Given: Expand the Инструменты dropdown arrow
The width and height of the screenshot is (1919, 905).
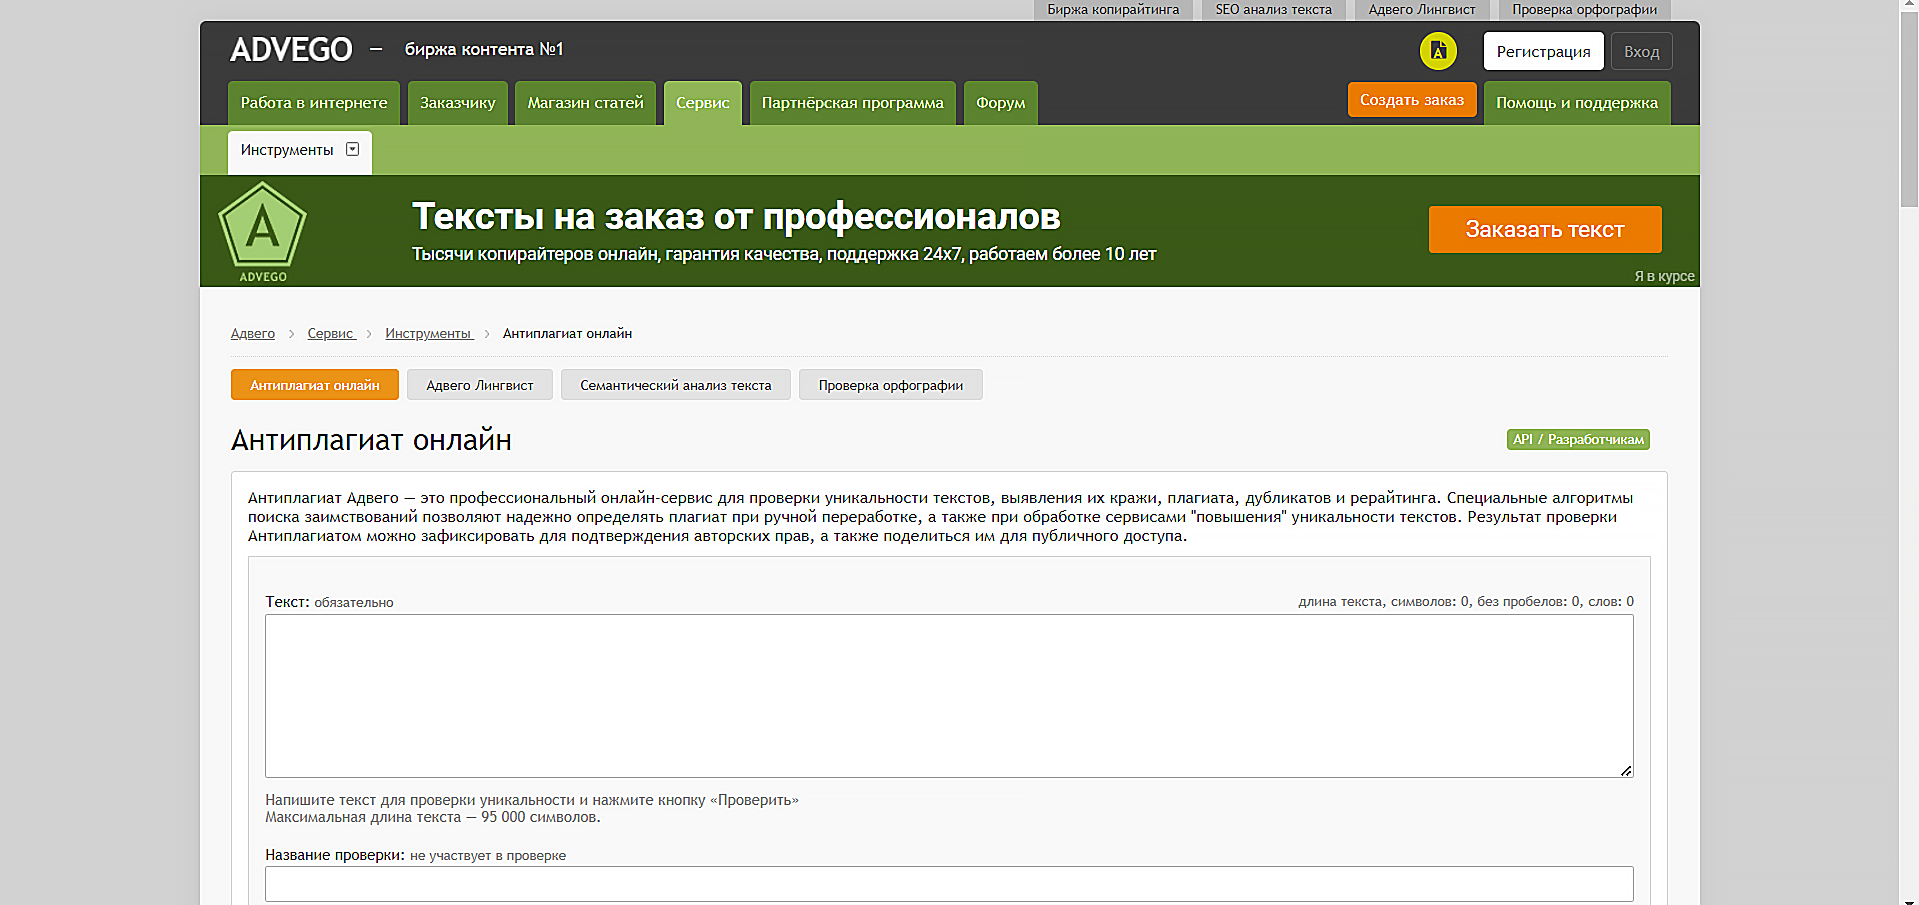Looking at the screenshot, I should (x=352, y=149).
